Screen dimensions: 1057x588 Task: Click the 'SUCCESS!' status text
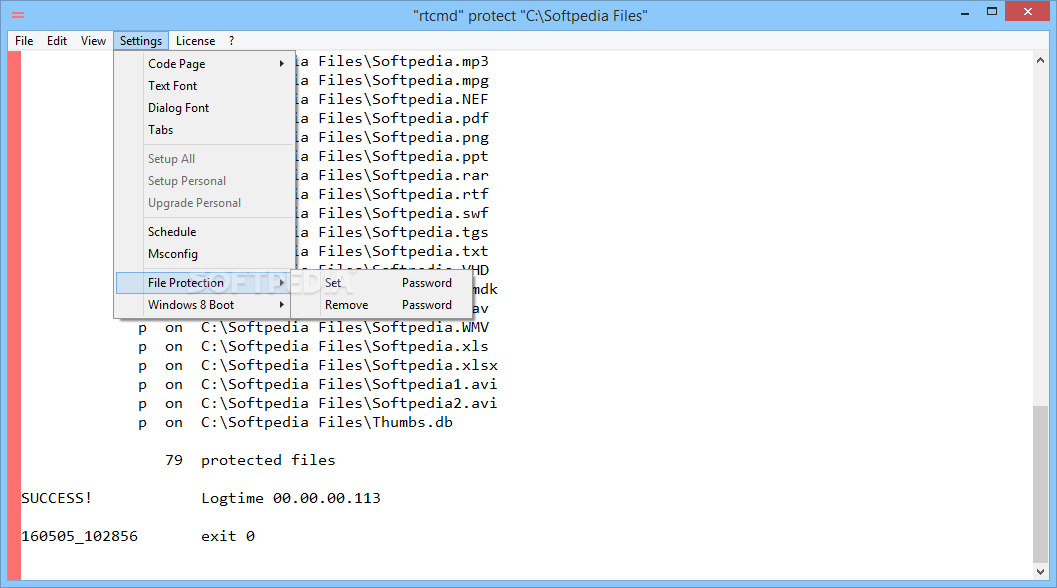pyautogui.click(x=57, y=498)
